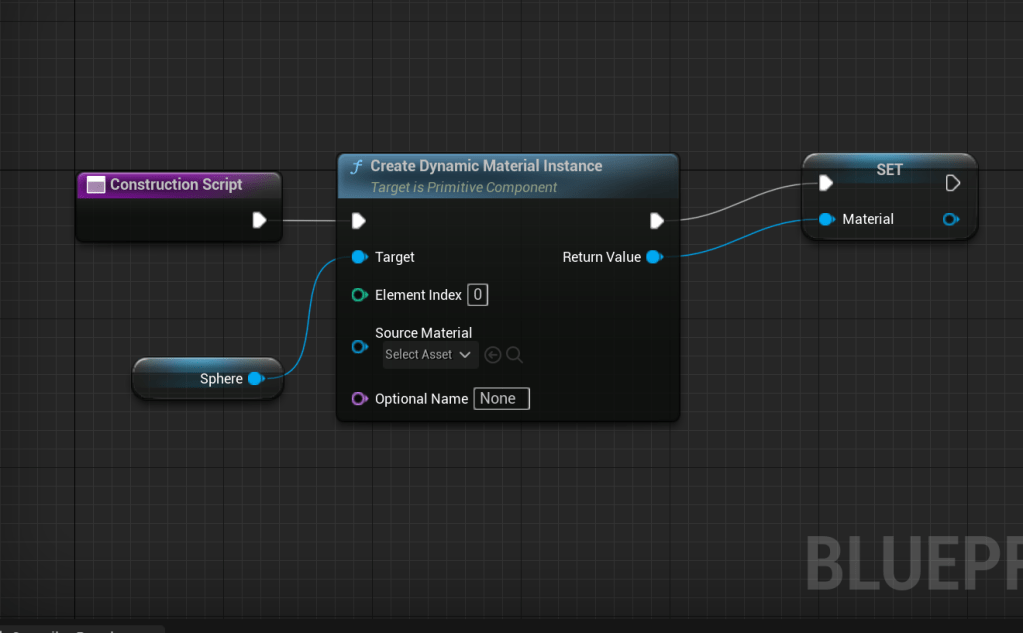Click the Material output pin on SET node
Viewport: 1023px width, 633px height.
point(950,219)
